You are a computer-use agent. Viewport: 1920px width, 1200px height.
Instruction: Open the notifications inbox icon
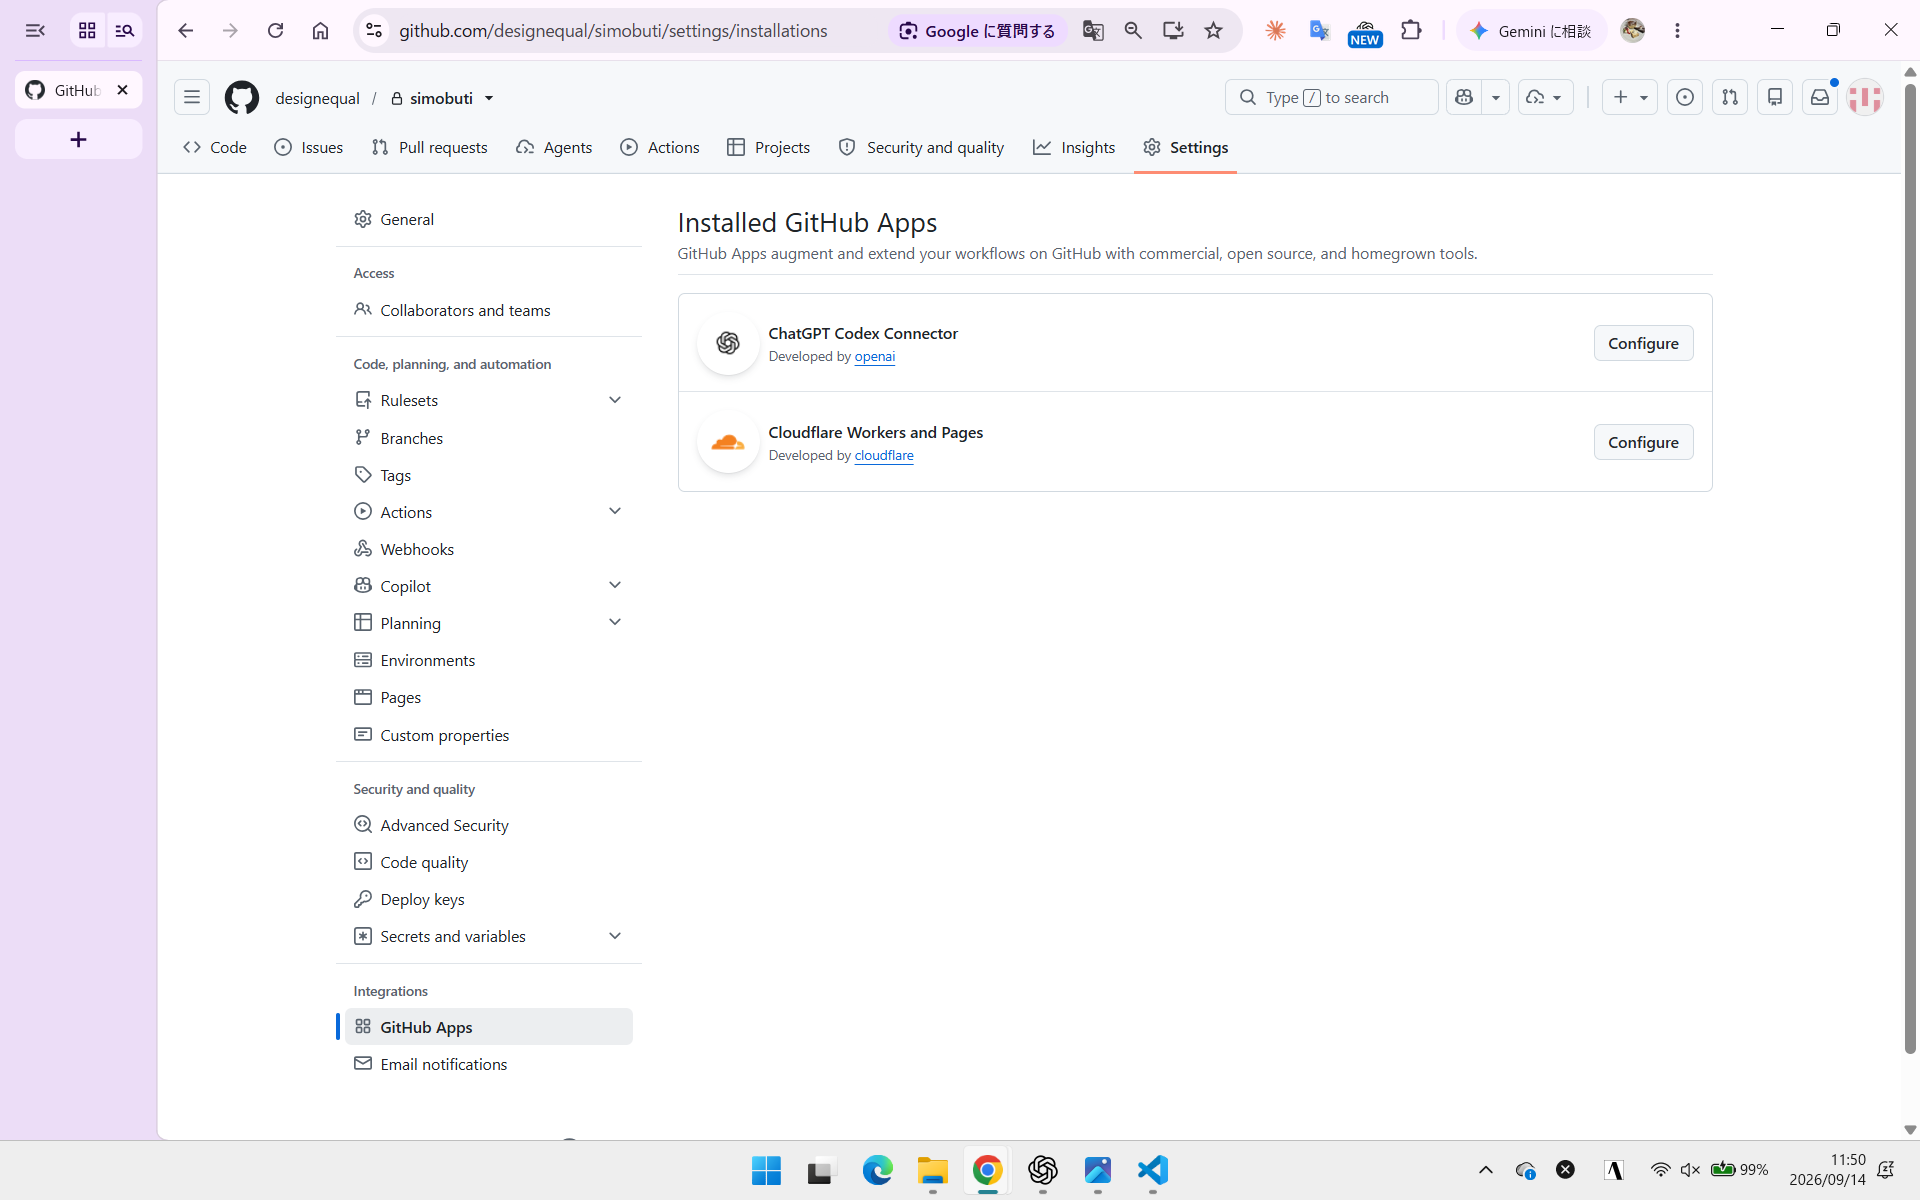tap(1820, 97)
